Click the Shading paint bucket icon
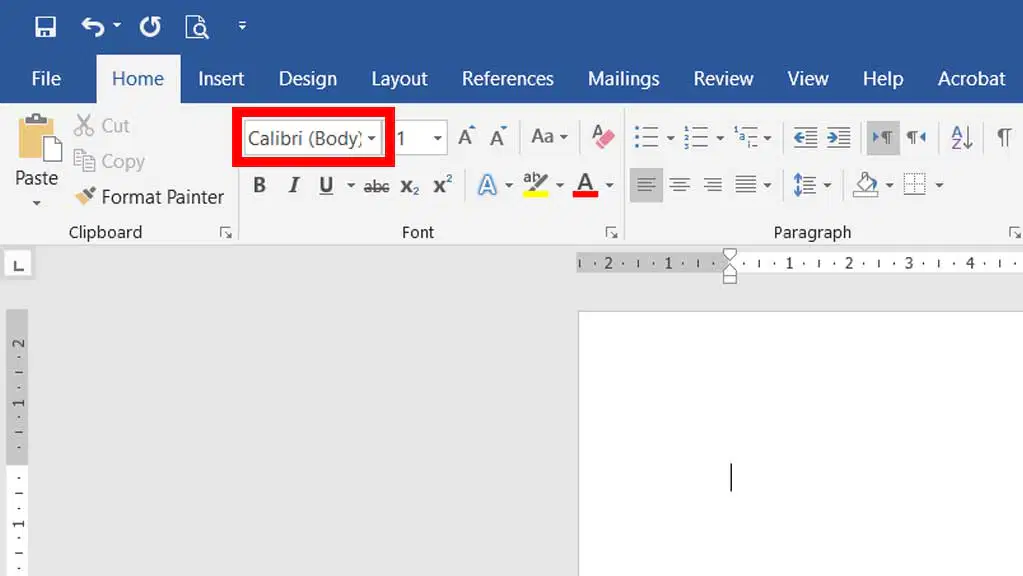 [x=866, y=185]
